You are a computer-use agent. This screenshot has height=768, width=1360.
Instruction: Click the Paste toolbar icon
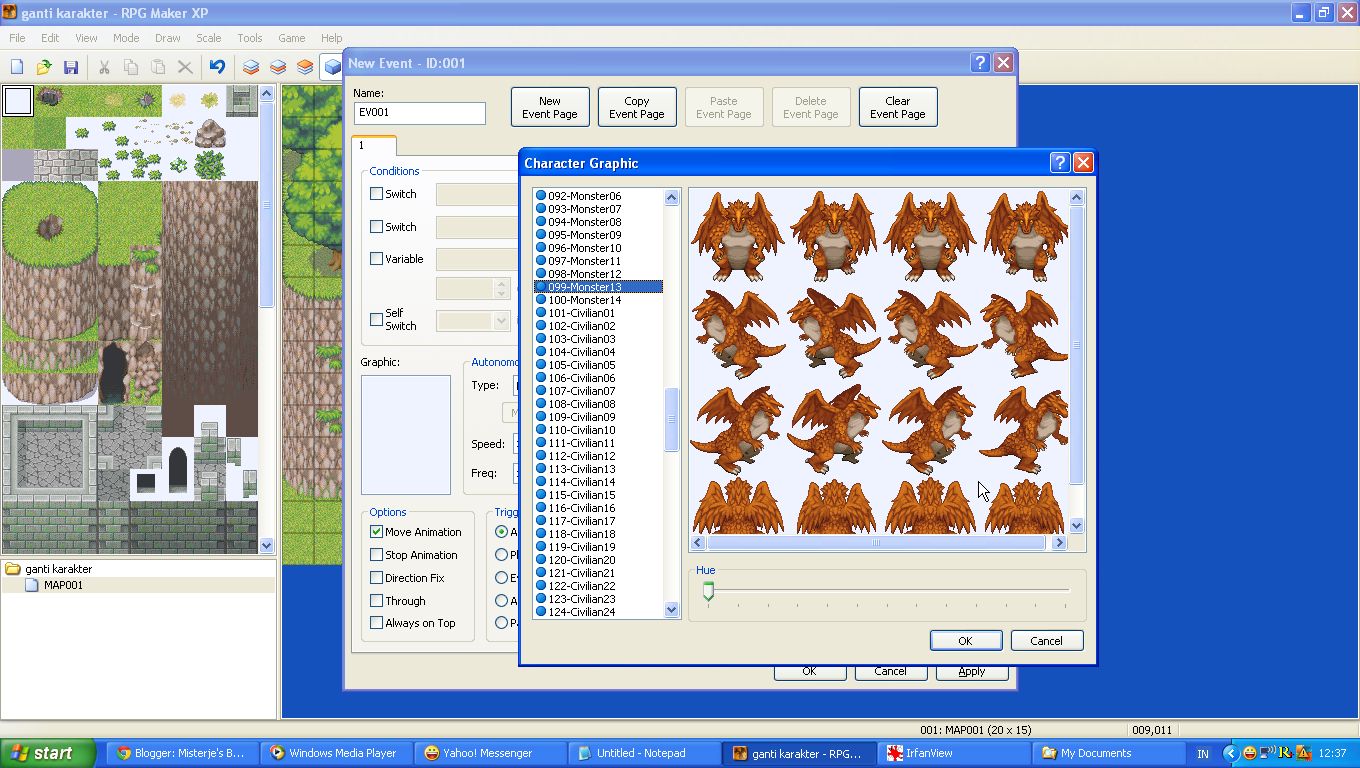coord(158,67)
